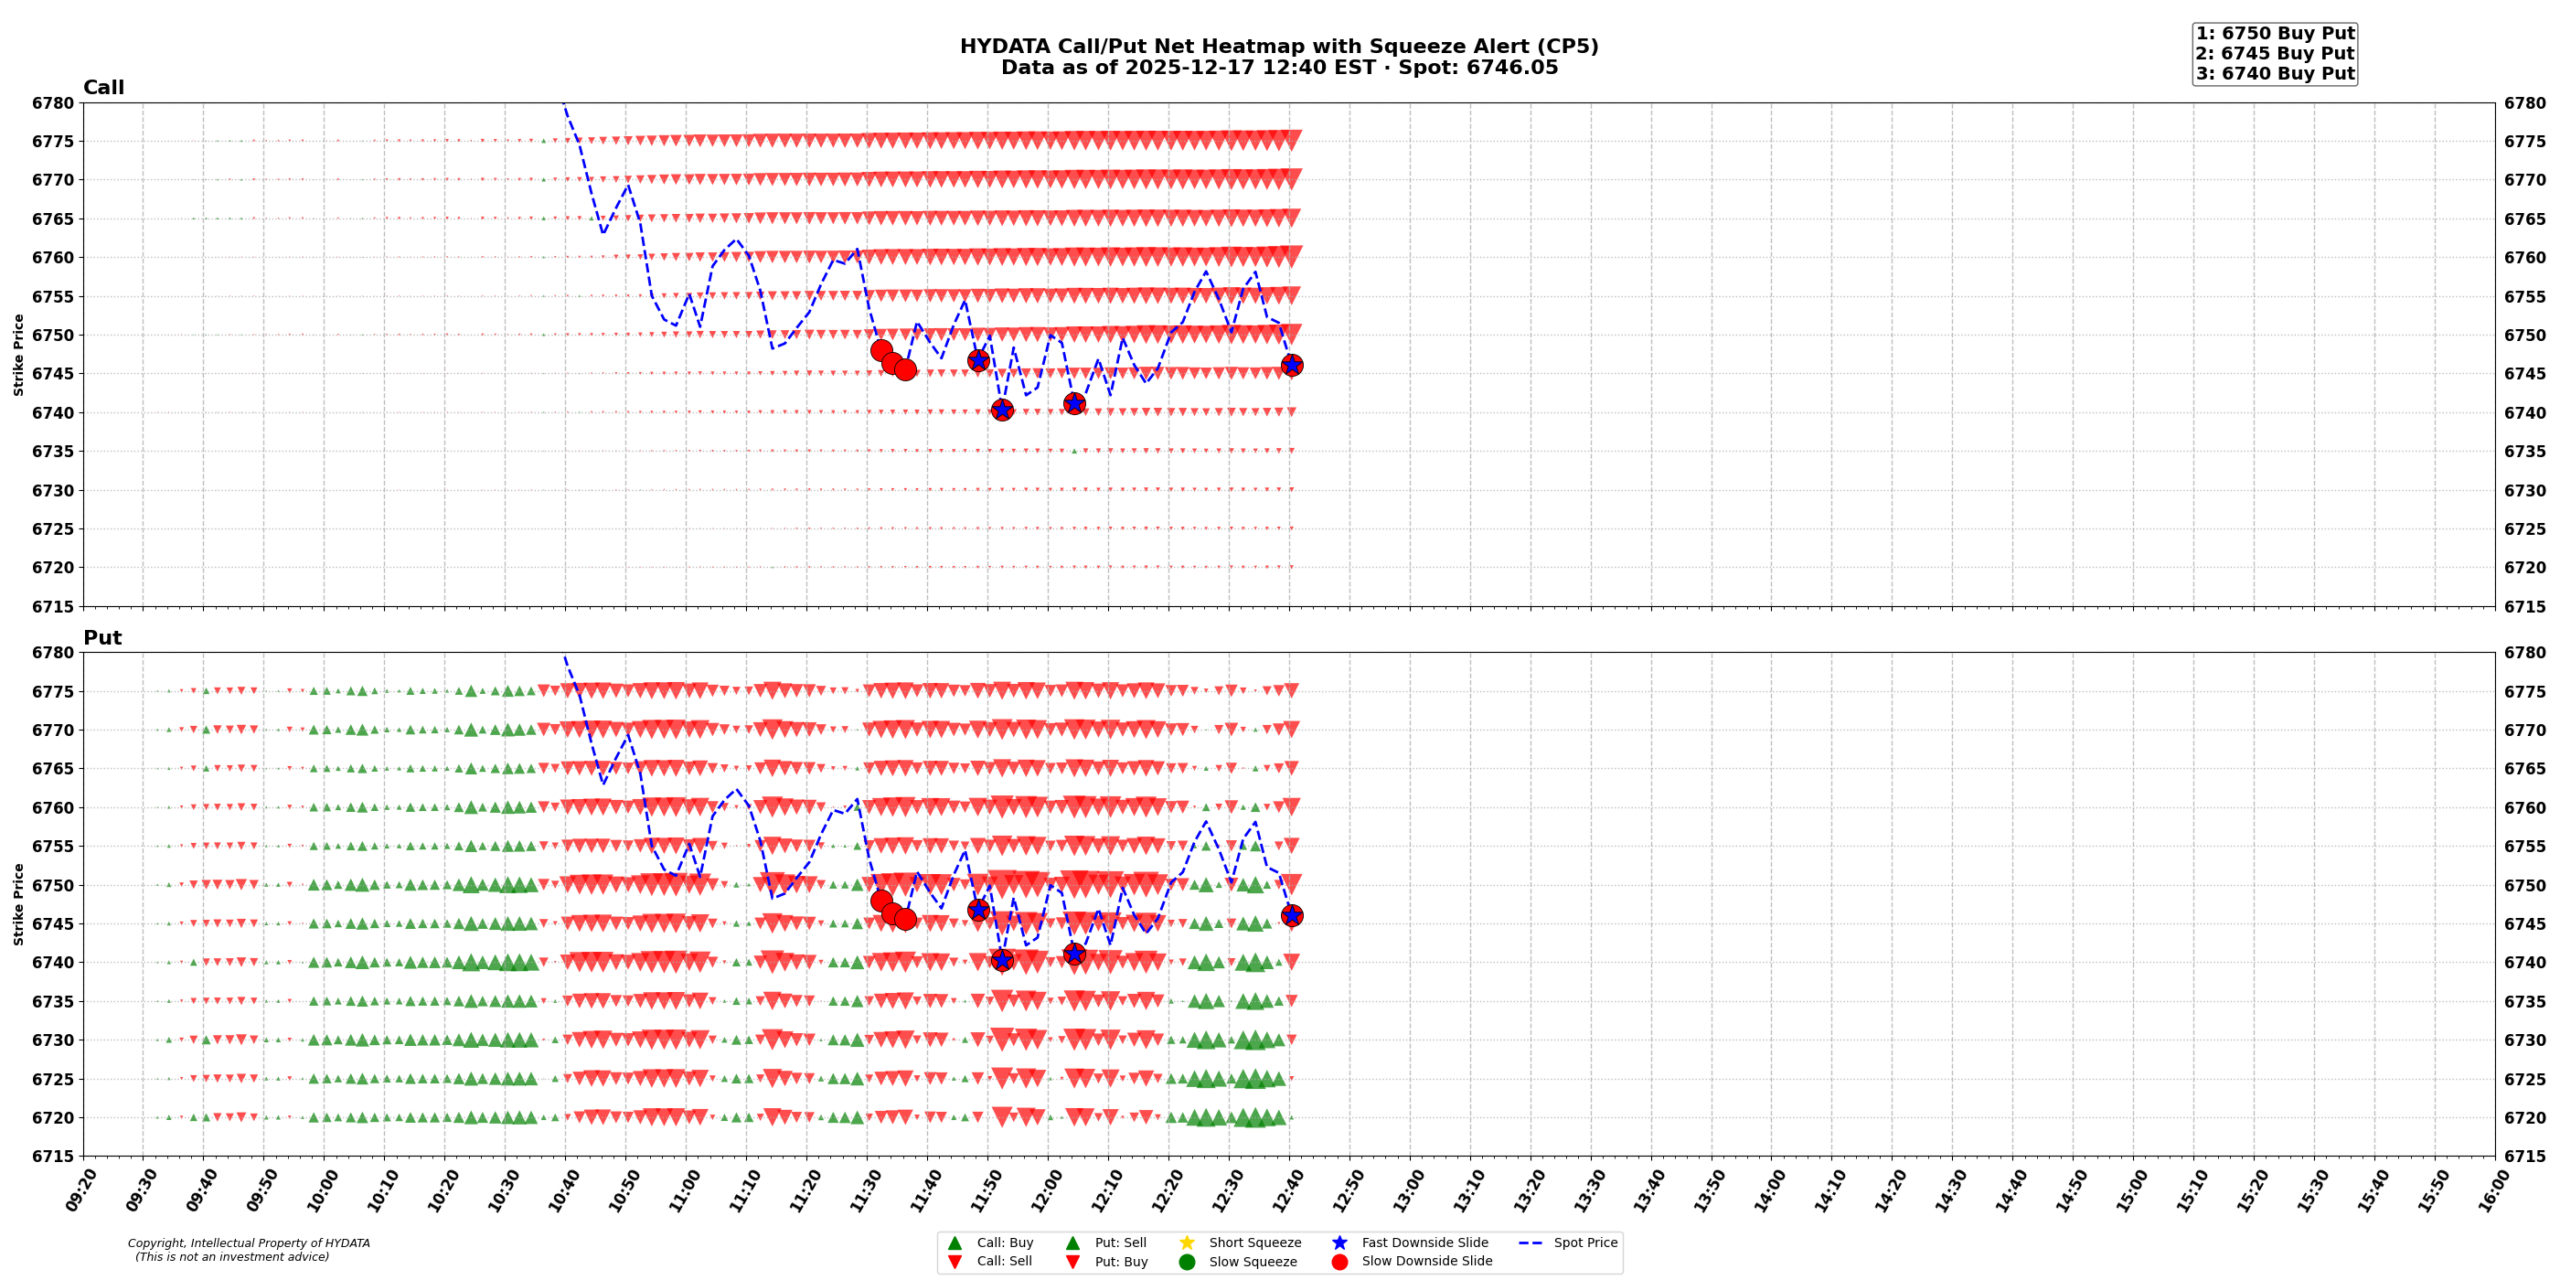Click the 6750 strike label on Call panel left axis
This screenshot has height=1280, width=2560.
pyautogui.click(x=52, y=335)
